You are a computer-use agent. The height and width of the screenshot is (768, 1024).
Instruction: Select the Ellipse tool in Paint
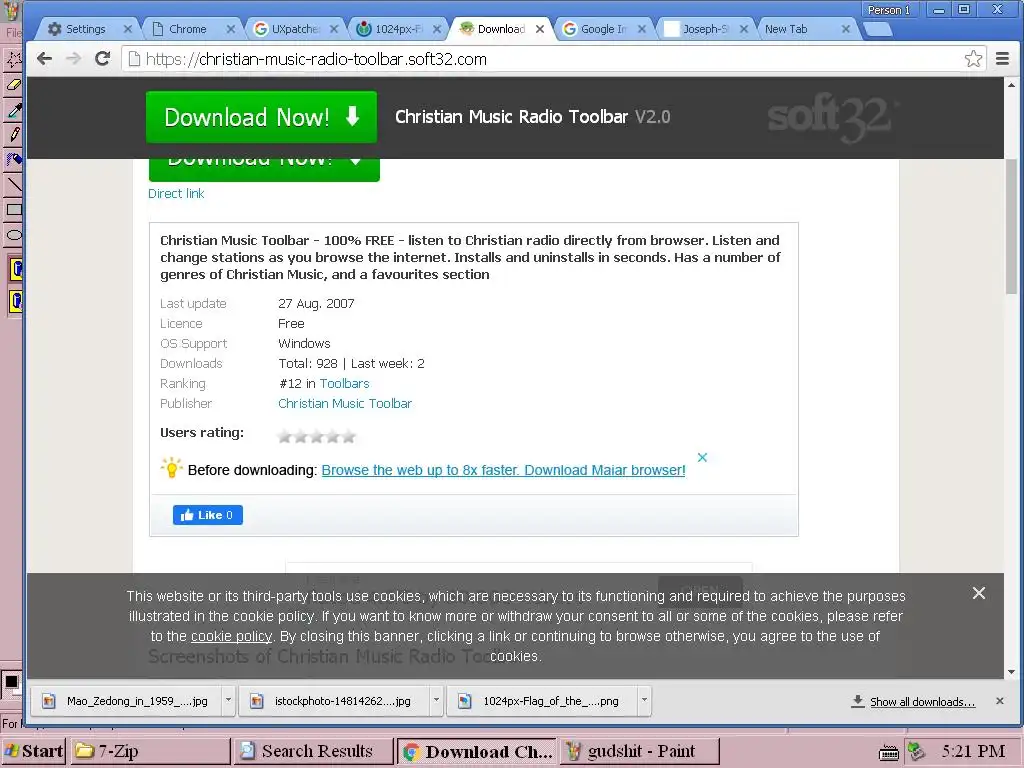[13, 234]
